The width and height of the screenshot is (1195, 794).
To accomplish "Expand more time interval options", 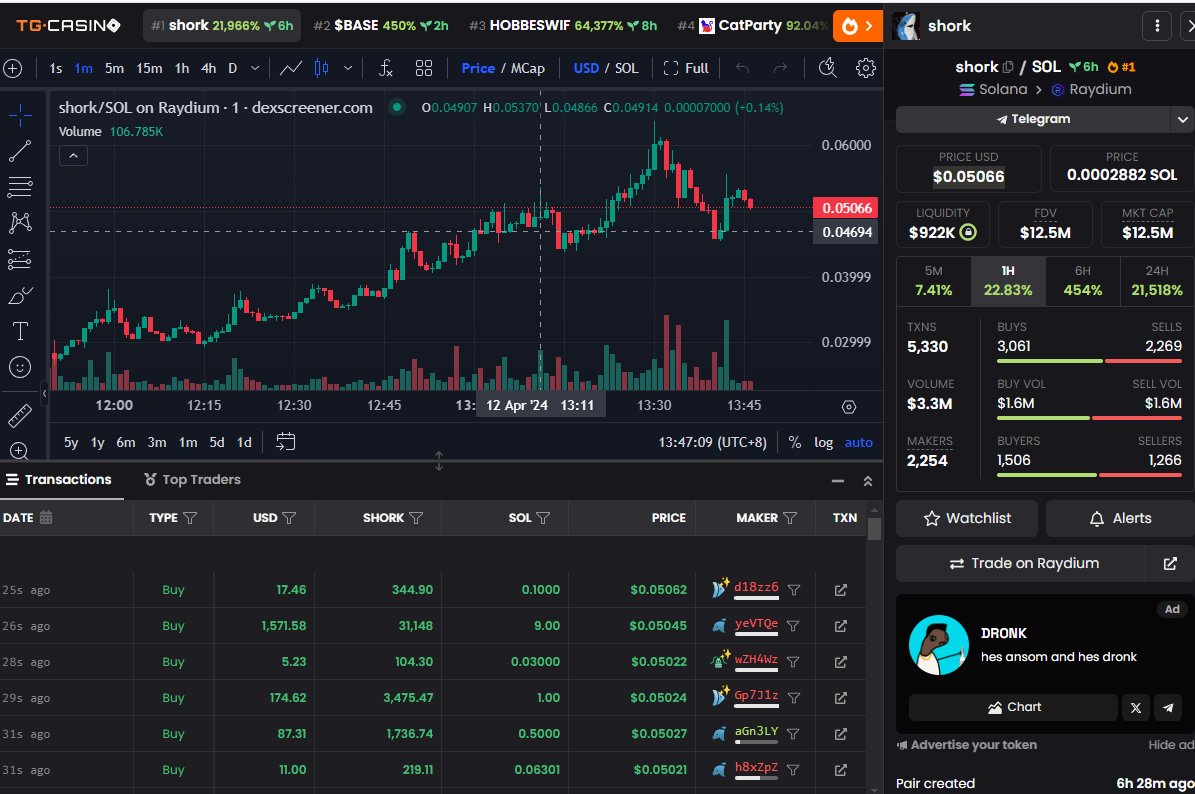I will 255,69.
